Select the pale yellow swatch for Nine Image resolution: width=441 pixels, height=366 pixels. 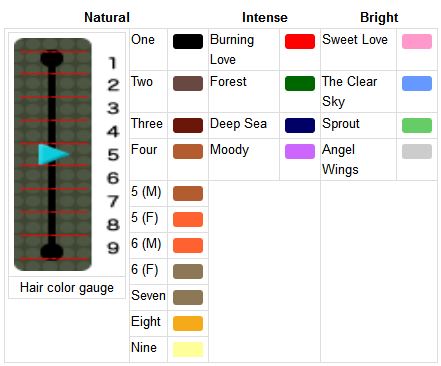point(188,350)
